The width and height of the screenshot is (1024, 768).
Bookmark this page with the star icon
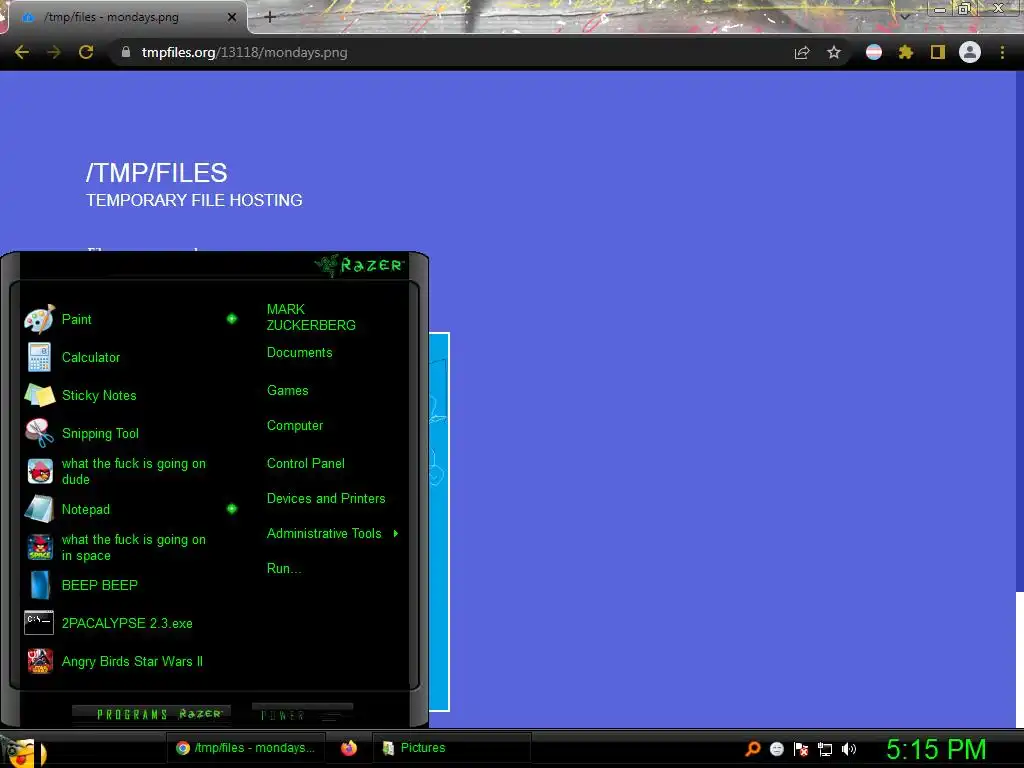pyautogui.click(x=834, y=52)
